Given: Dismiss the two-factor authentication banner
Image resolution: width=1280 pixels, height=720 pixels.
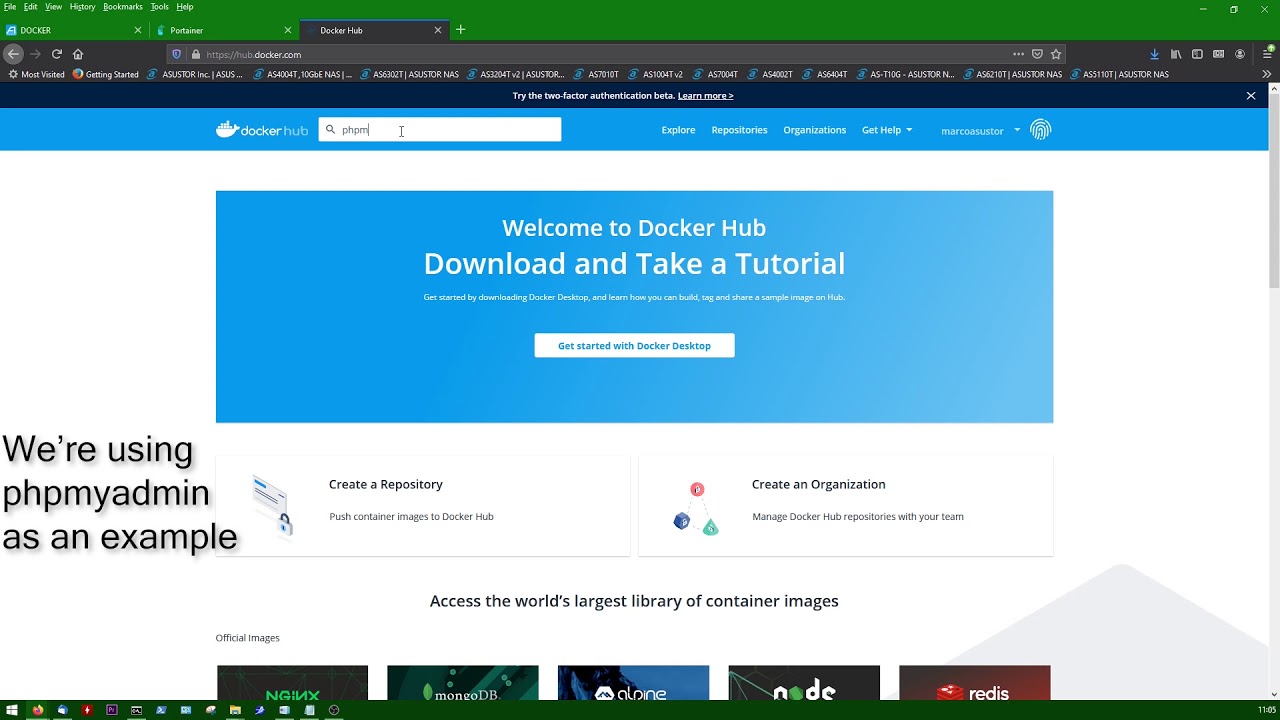Looking at the screenshot, I should [x=1250, y=96].
